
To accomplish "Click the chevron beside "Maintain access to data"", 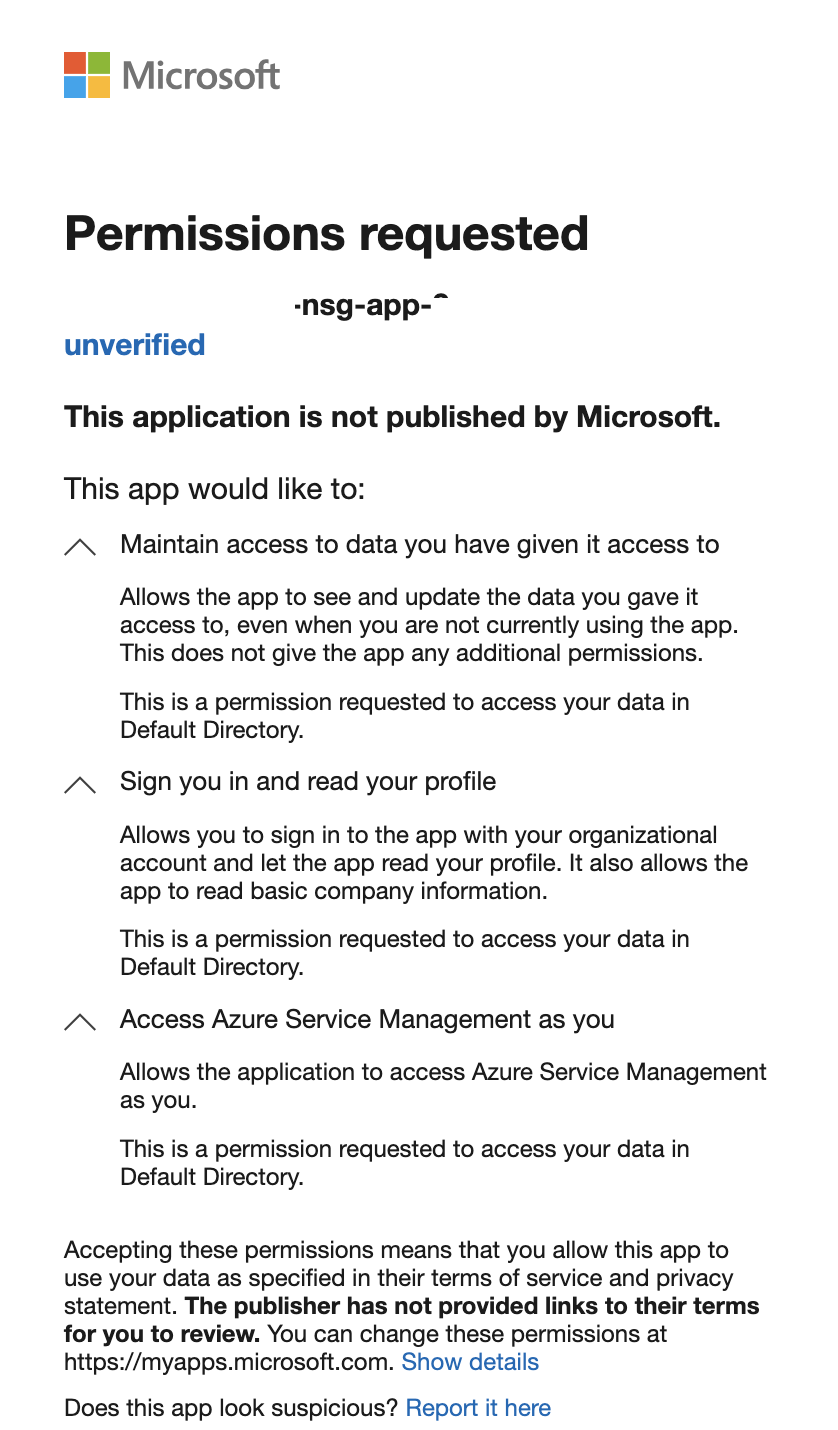I will click(x=80, y=545).
